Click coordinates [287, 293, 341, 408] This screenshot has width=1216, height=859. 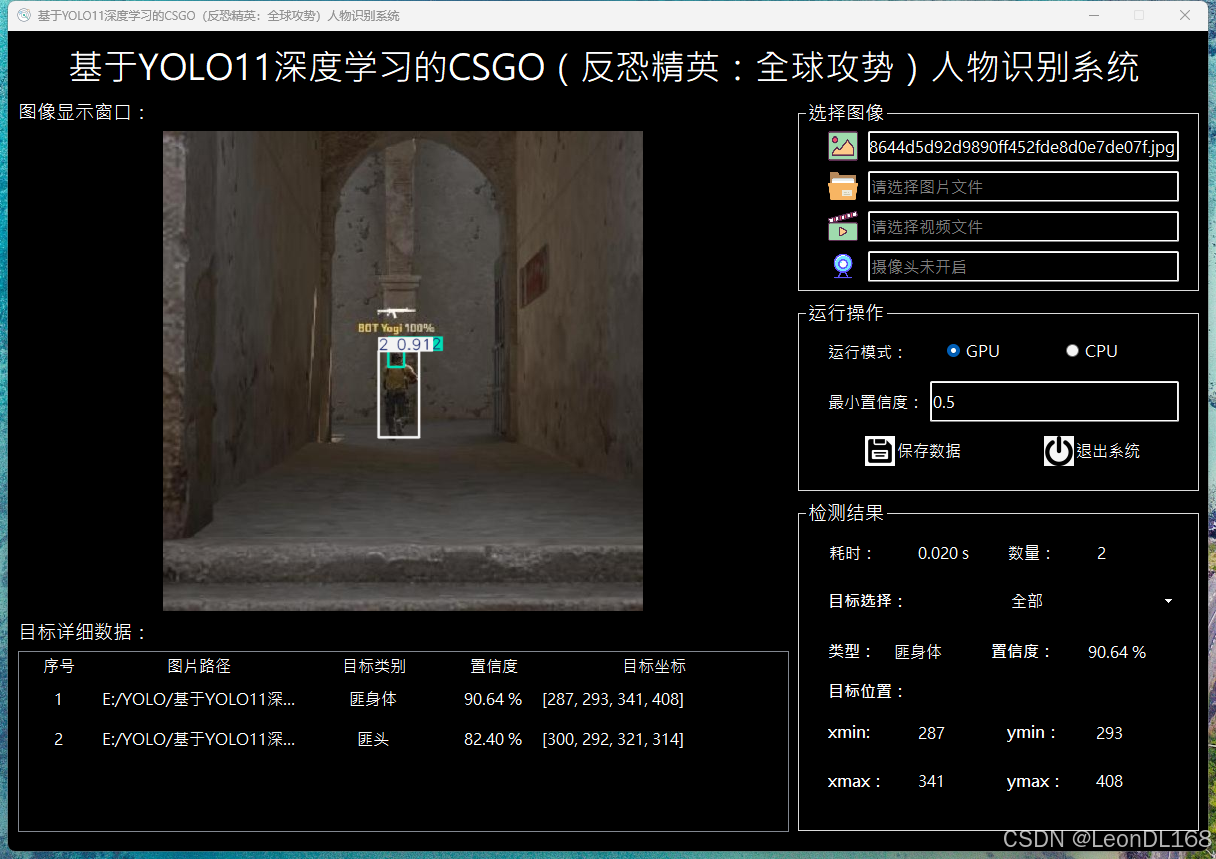(x=613, y=699)
